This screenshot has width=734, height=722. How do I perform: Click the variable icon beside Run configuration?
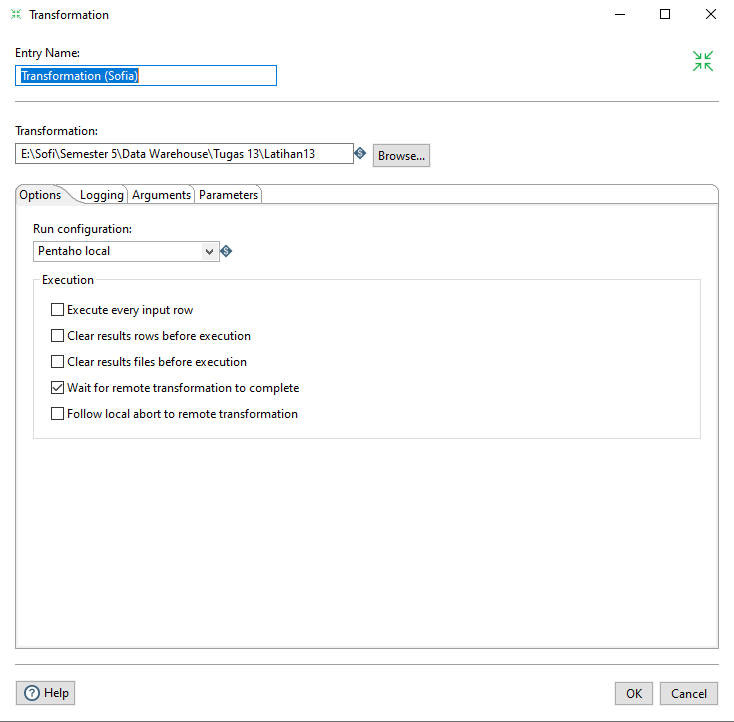[226, 251]
